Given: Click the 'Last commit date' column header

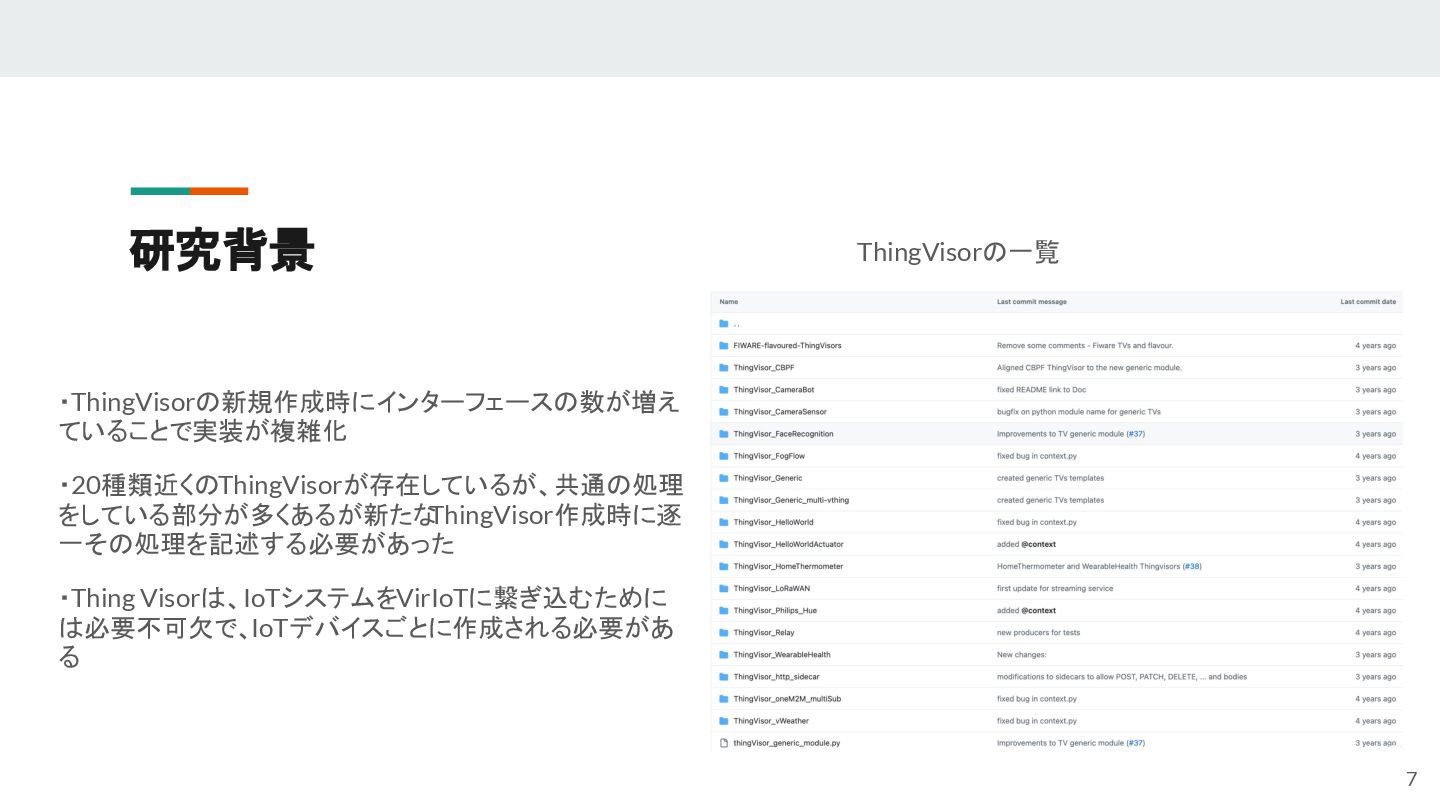Looking at the screenshot, I should 1368,301.
